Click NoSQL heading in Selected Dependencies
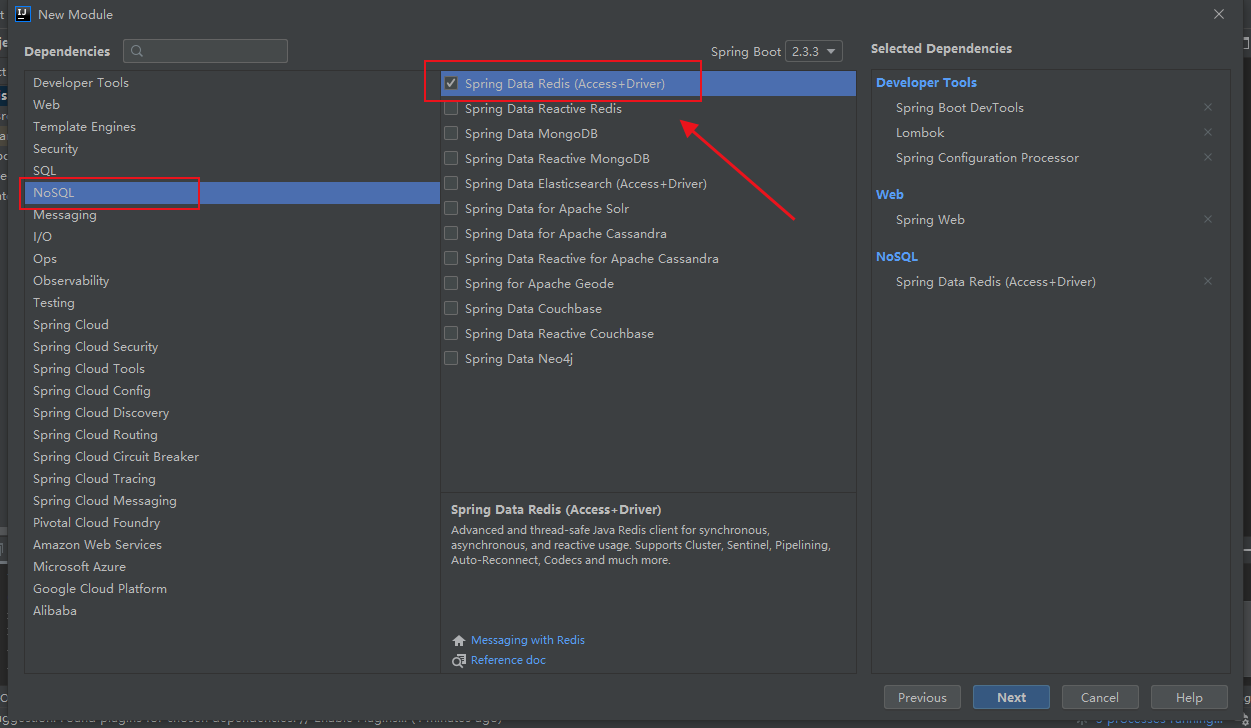Screen dimensions: 1251x728 pyautogui.click(x=896, y=256)
